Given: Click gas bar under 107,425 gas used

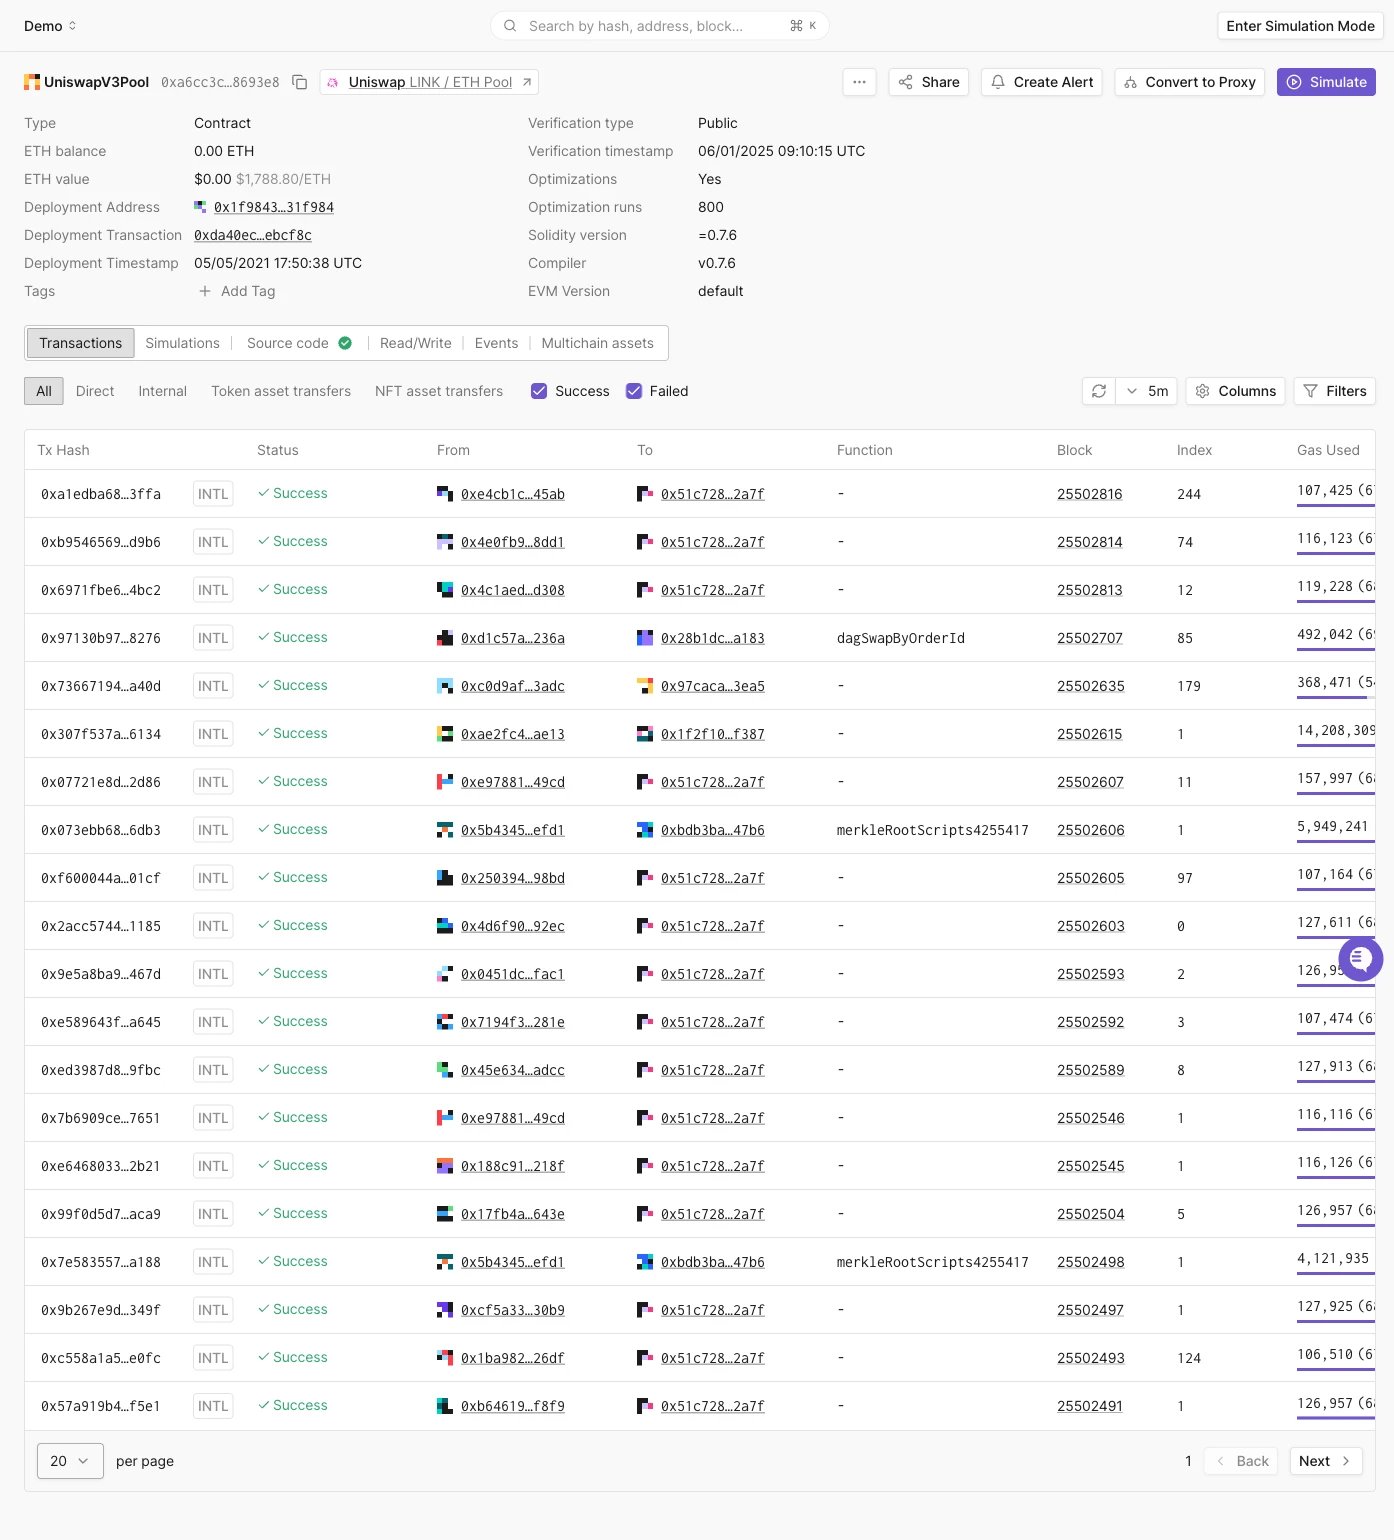Looking at the screenshot, I should pyautogui.click(x=1336, y=506).
